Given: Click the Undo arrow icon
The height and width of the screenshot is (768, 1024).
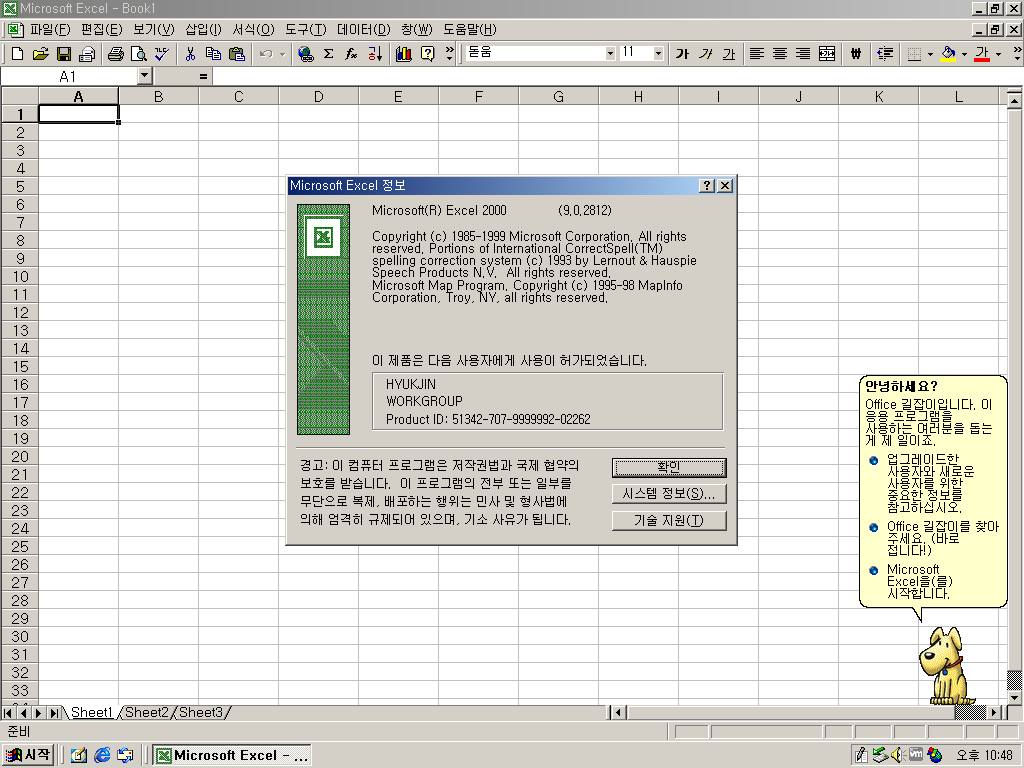Looking at the screenshot, I should coord(266,54).
